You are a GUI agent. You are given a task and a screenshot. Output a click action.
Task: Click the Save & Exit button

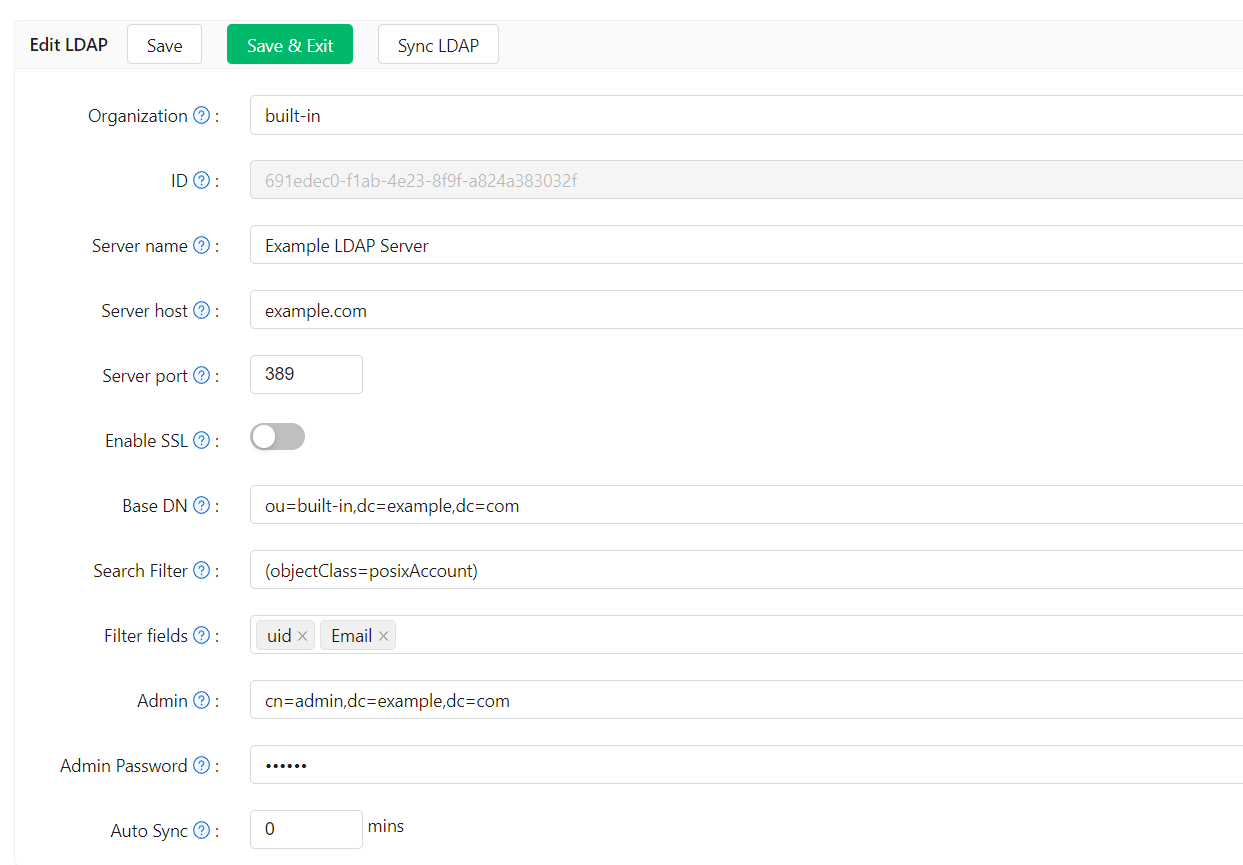289,44
